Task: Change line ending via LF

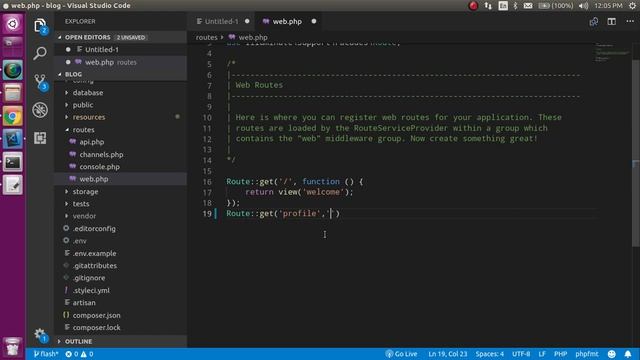Action: [542, 354]
